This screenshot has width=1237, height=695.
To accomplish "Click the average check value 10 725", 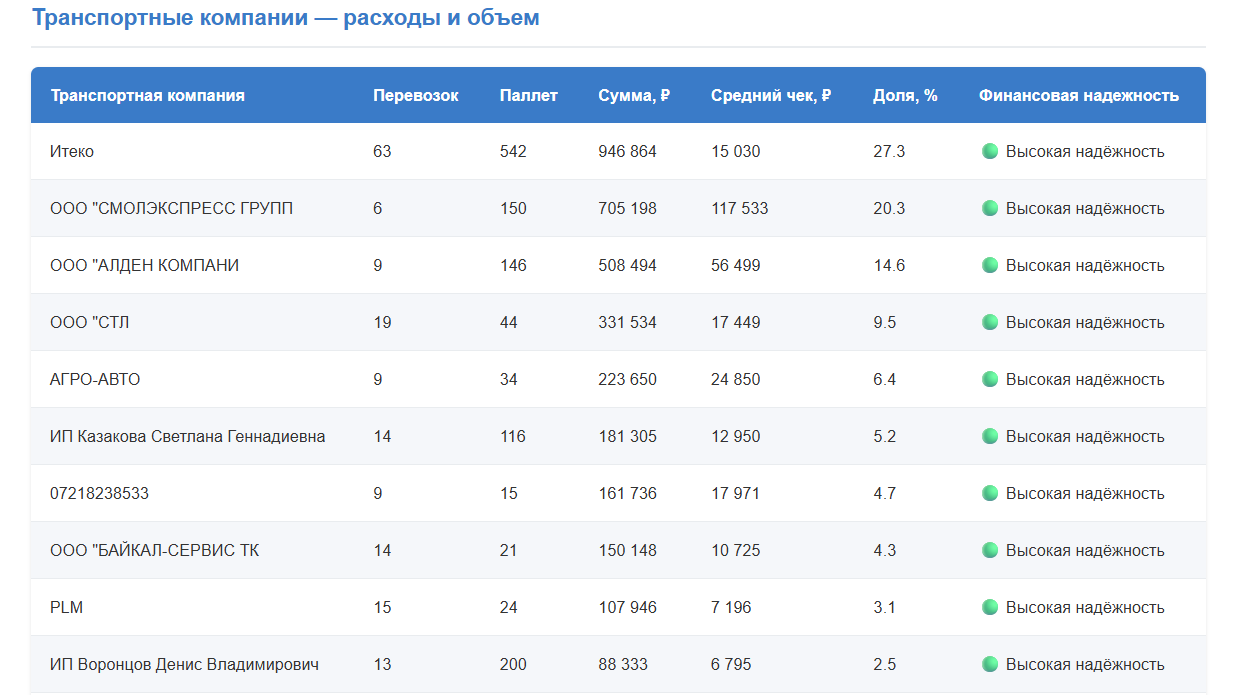I will 736,550.
